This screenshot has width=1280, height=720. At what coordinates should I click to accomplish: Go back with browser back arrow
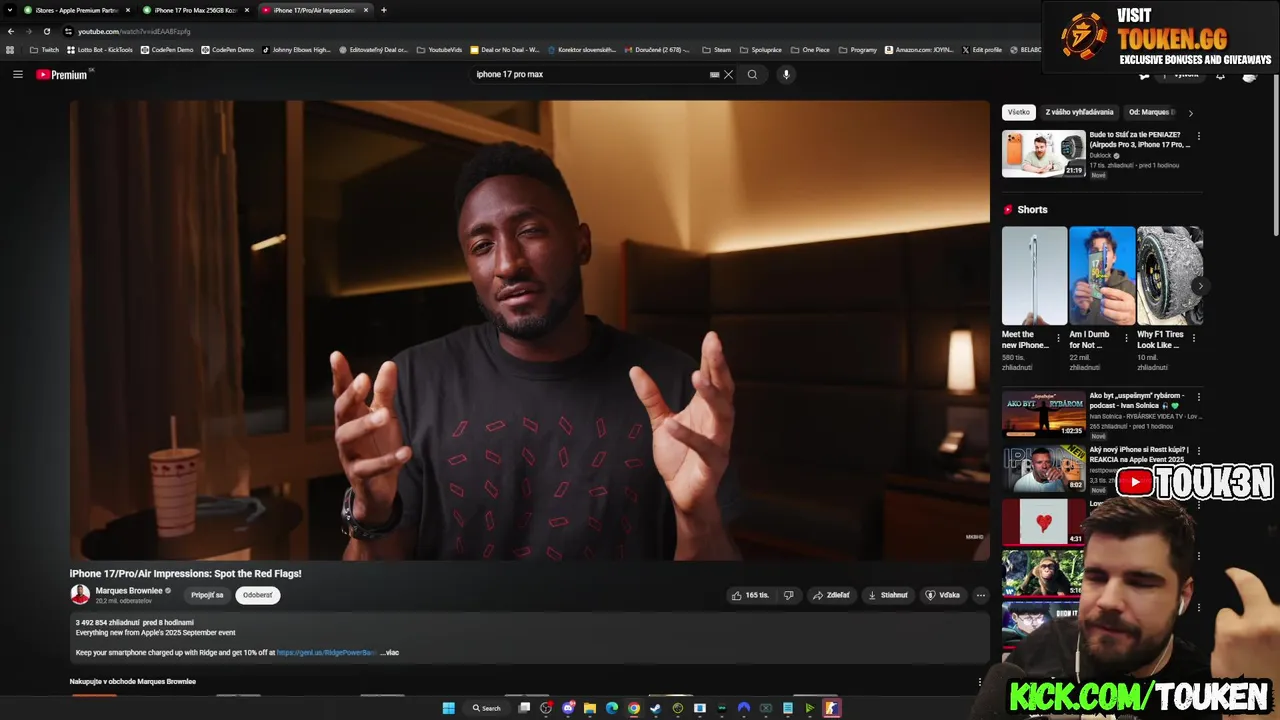(x=11, y=31)
